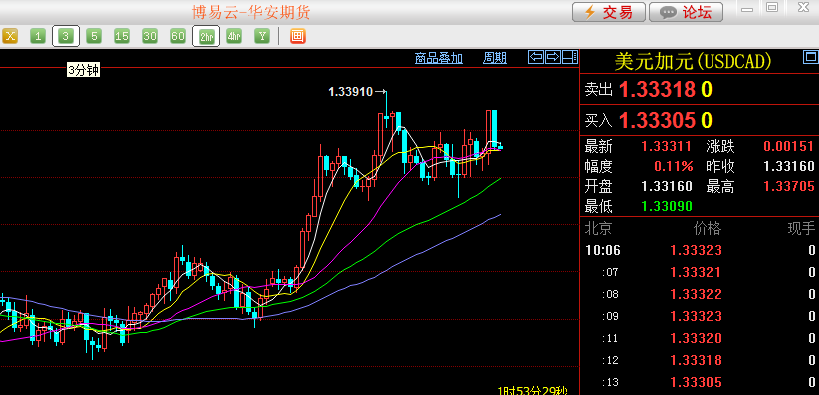
Task: Click the 昨收 value 1.33160
Action: [x=789, y=167]
